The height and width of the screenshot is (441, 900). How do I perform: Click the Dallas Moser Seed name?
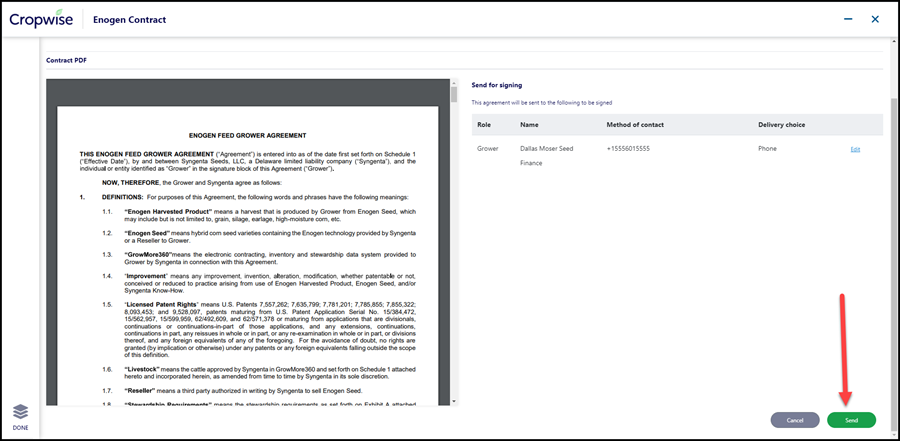coord(546,149)
